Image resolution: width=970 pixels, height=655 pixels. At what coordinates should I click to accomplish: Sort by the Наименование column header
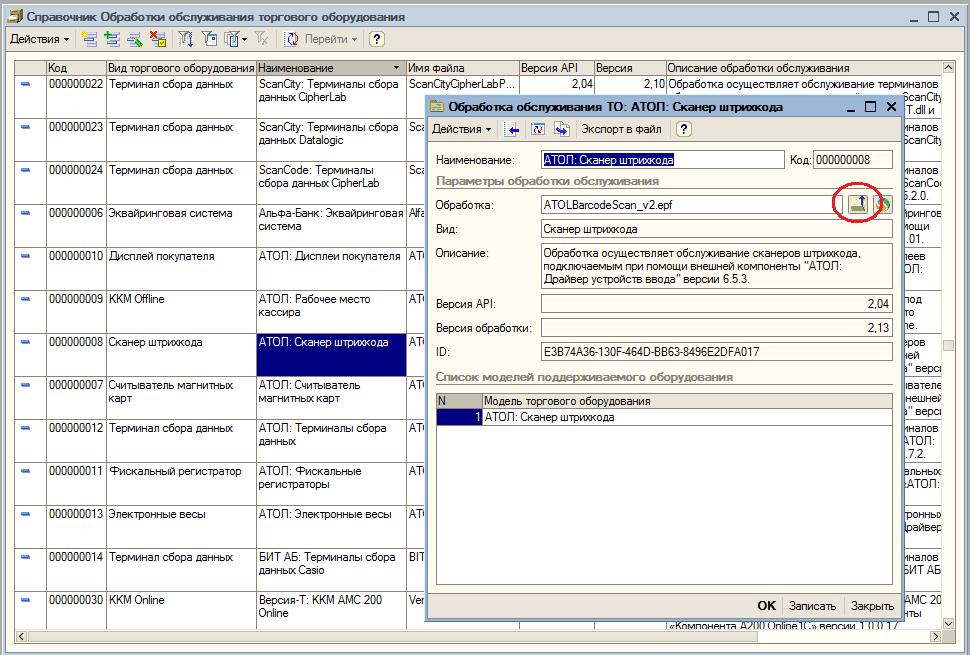coord(330,67)
